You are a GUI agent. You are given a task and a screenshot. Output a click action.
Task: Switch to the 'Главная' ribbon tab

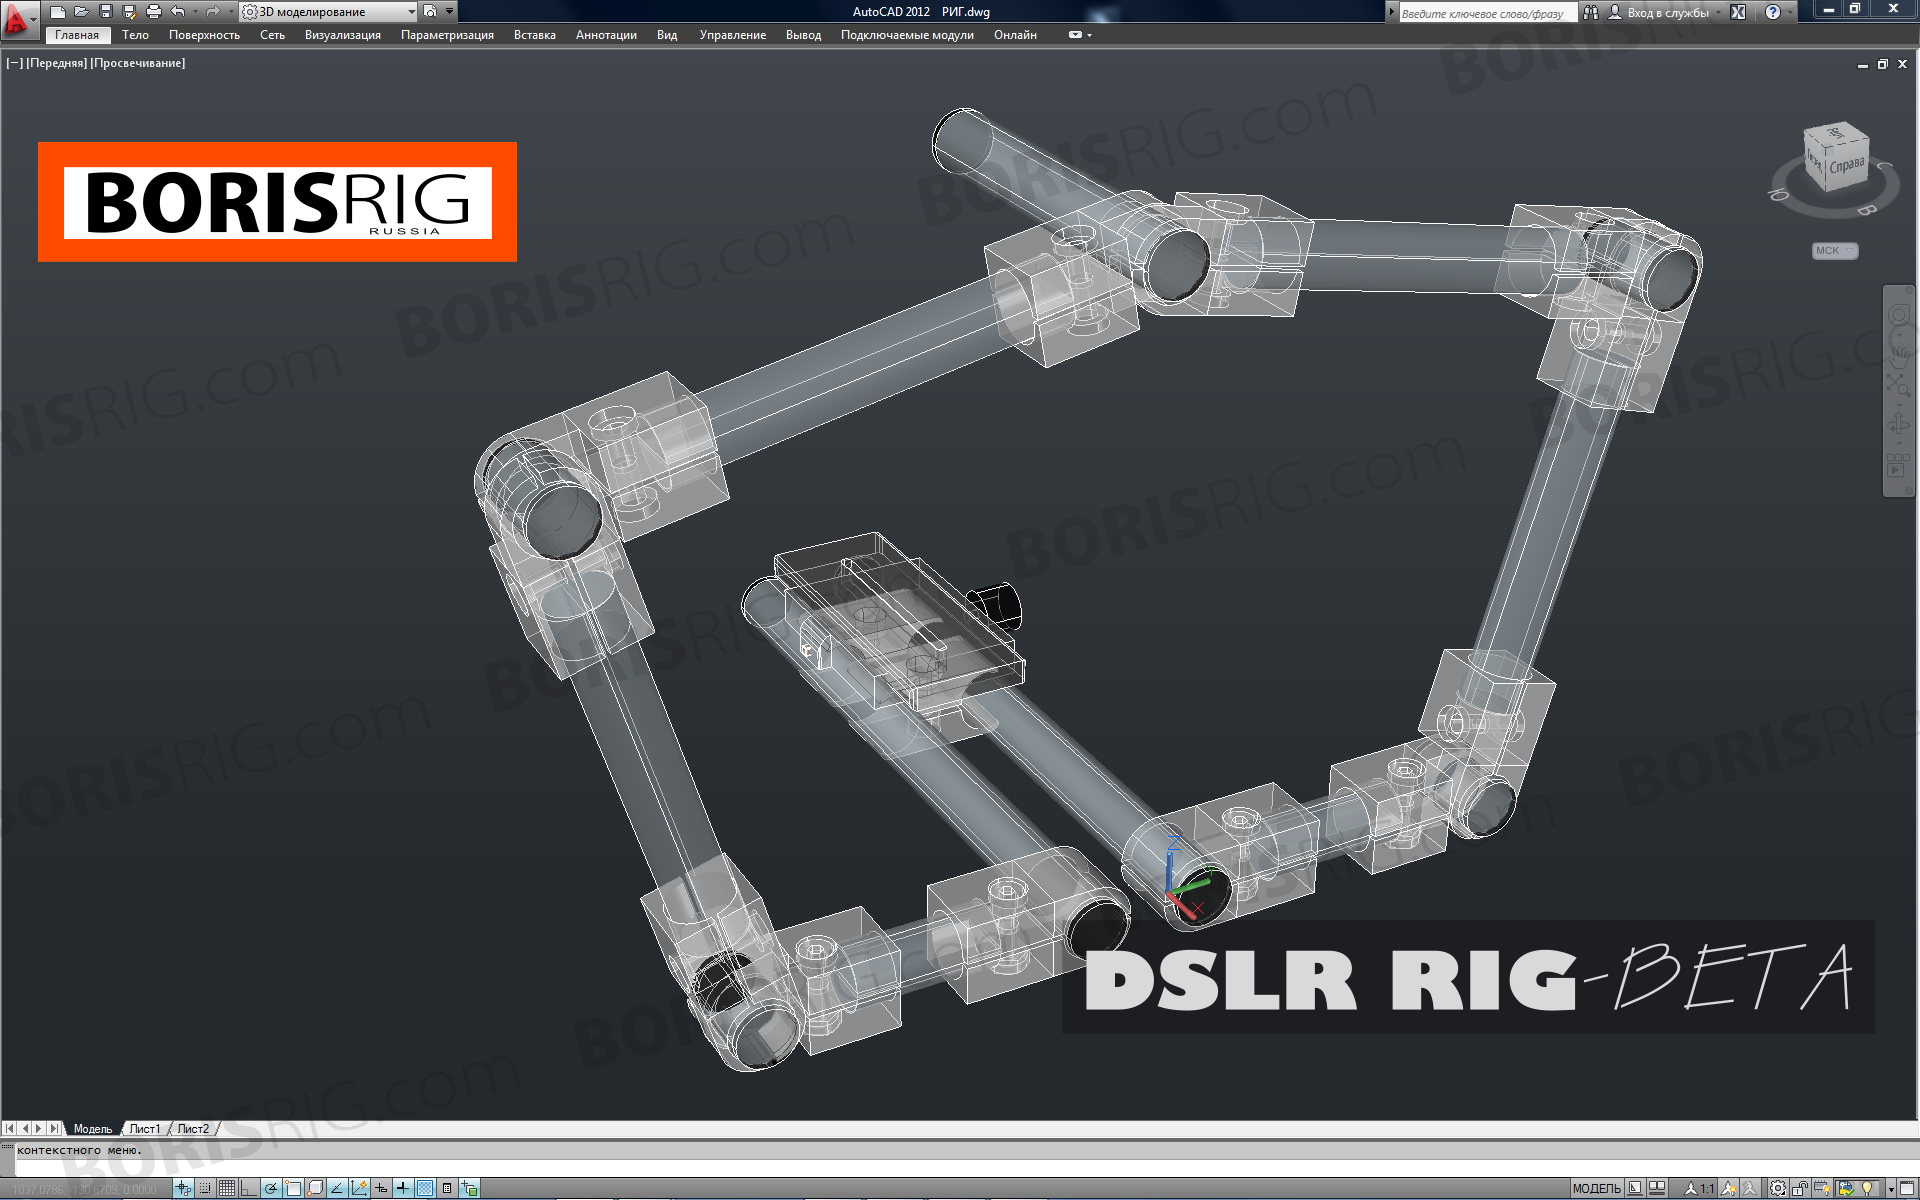pyautogui.click(x=77, y=35)
